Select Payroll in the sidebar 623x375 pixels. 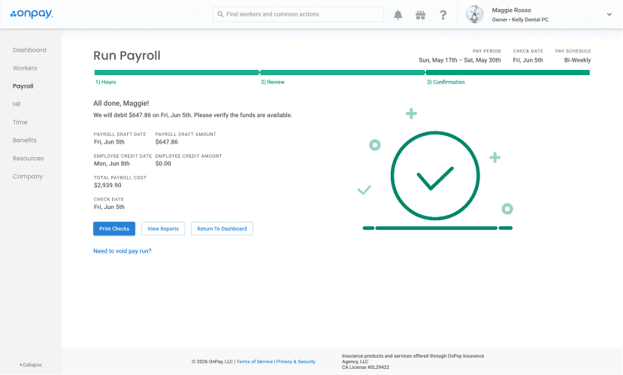[23, 86]
